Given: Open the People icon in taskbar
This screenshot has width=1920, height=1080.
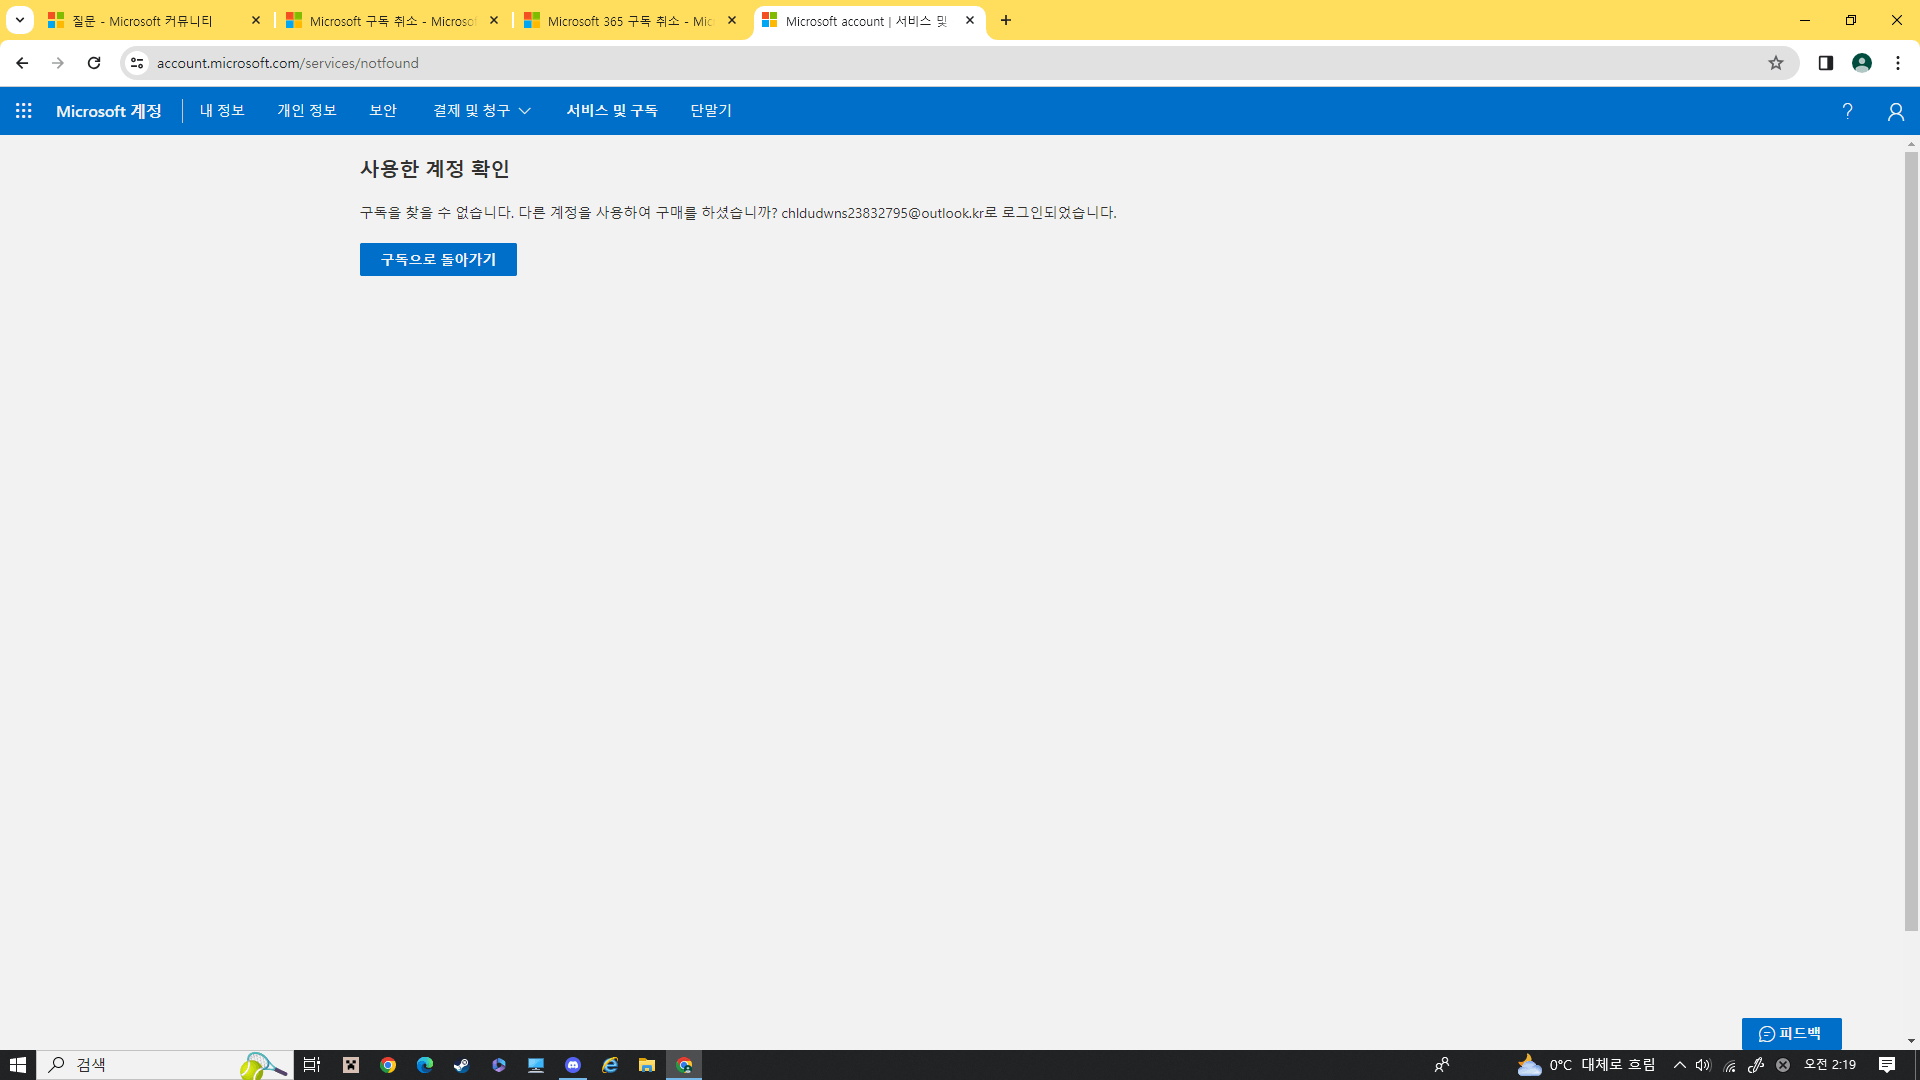Looking at the screenshot, I should [1442, 1065].
